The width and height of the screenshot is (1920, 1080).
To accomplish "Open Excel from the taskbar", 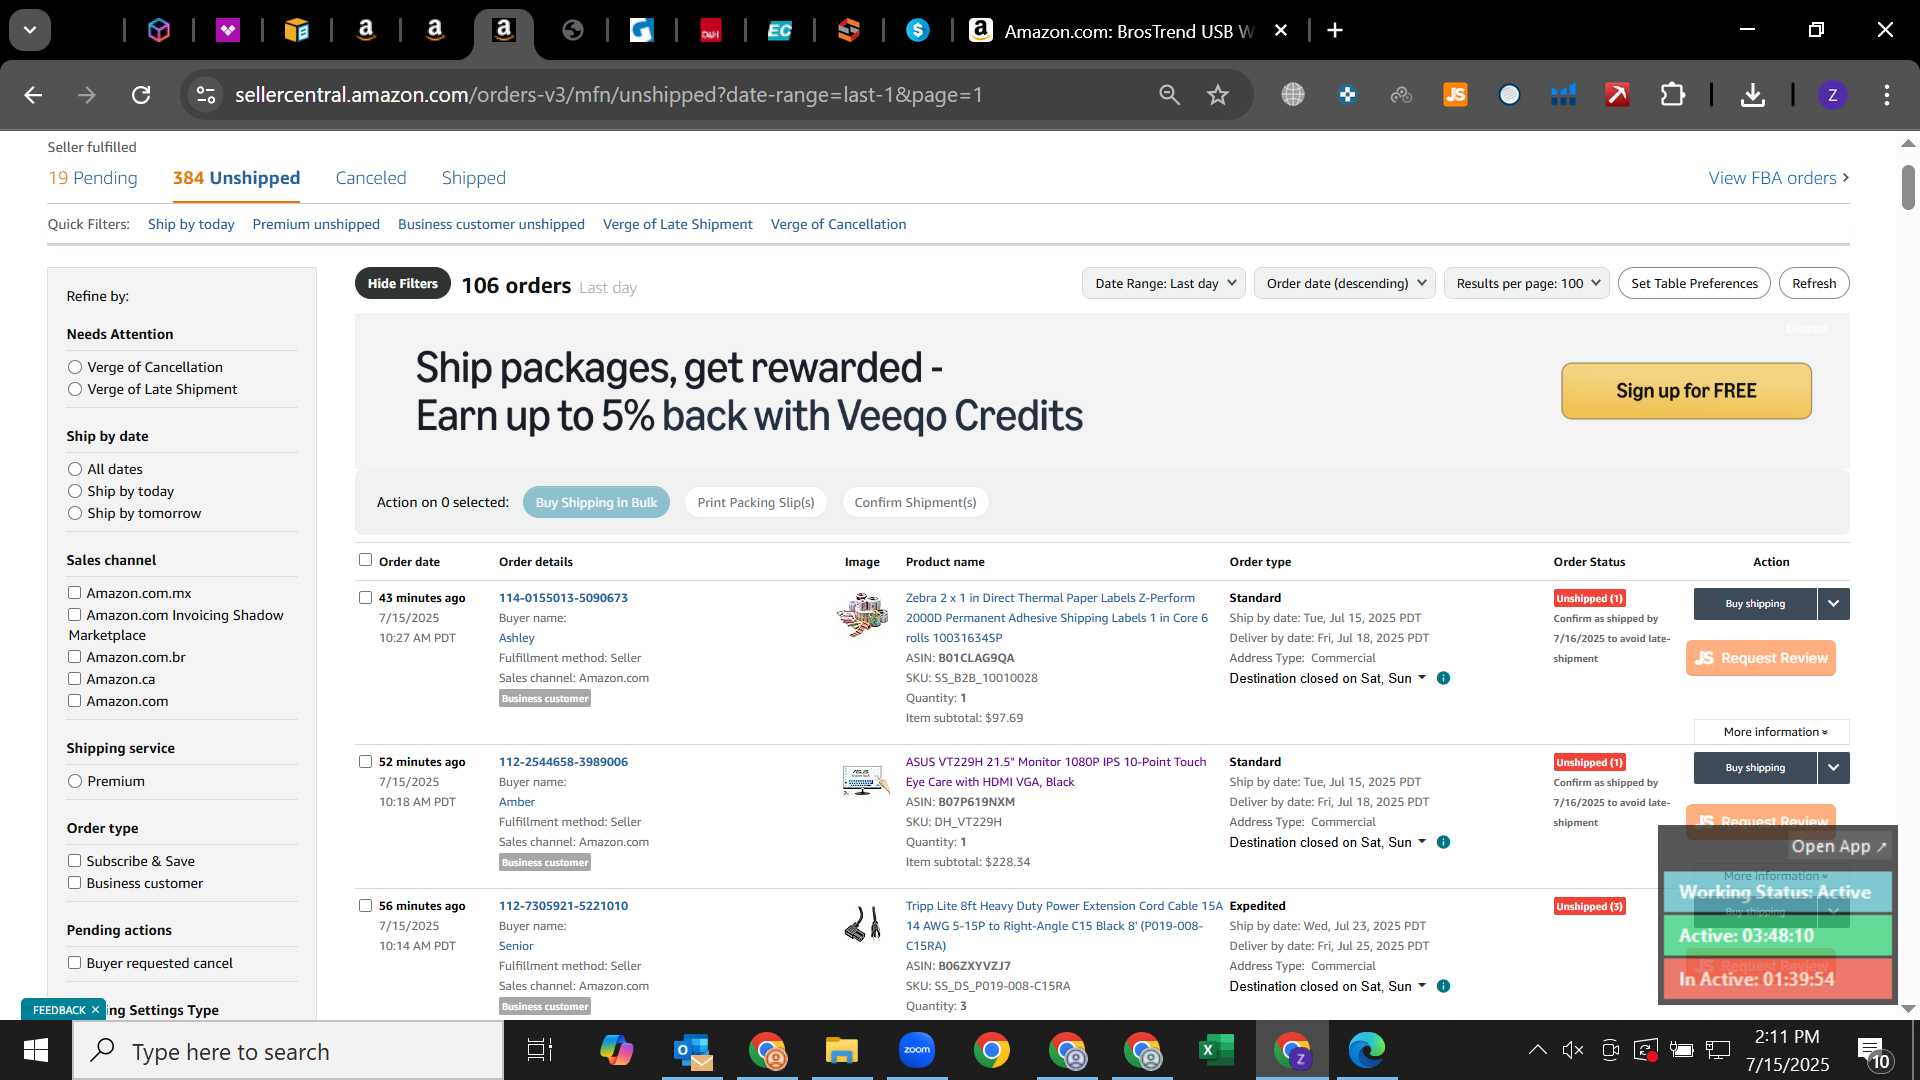I will [1216, 1051].
